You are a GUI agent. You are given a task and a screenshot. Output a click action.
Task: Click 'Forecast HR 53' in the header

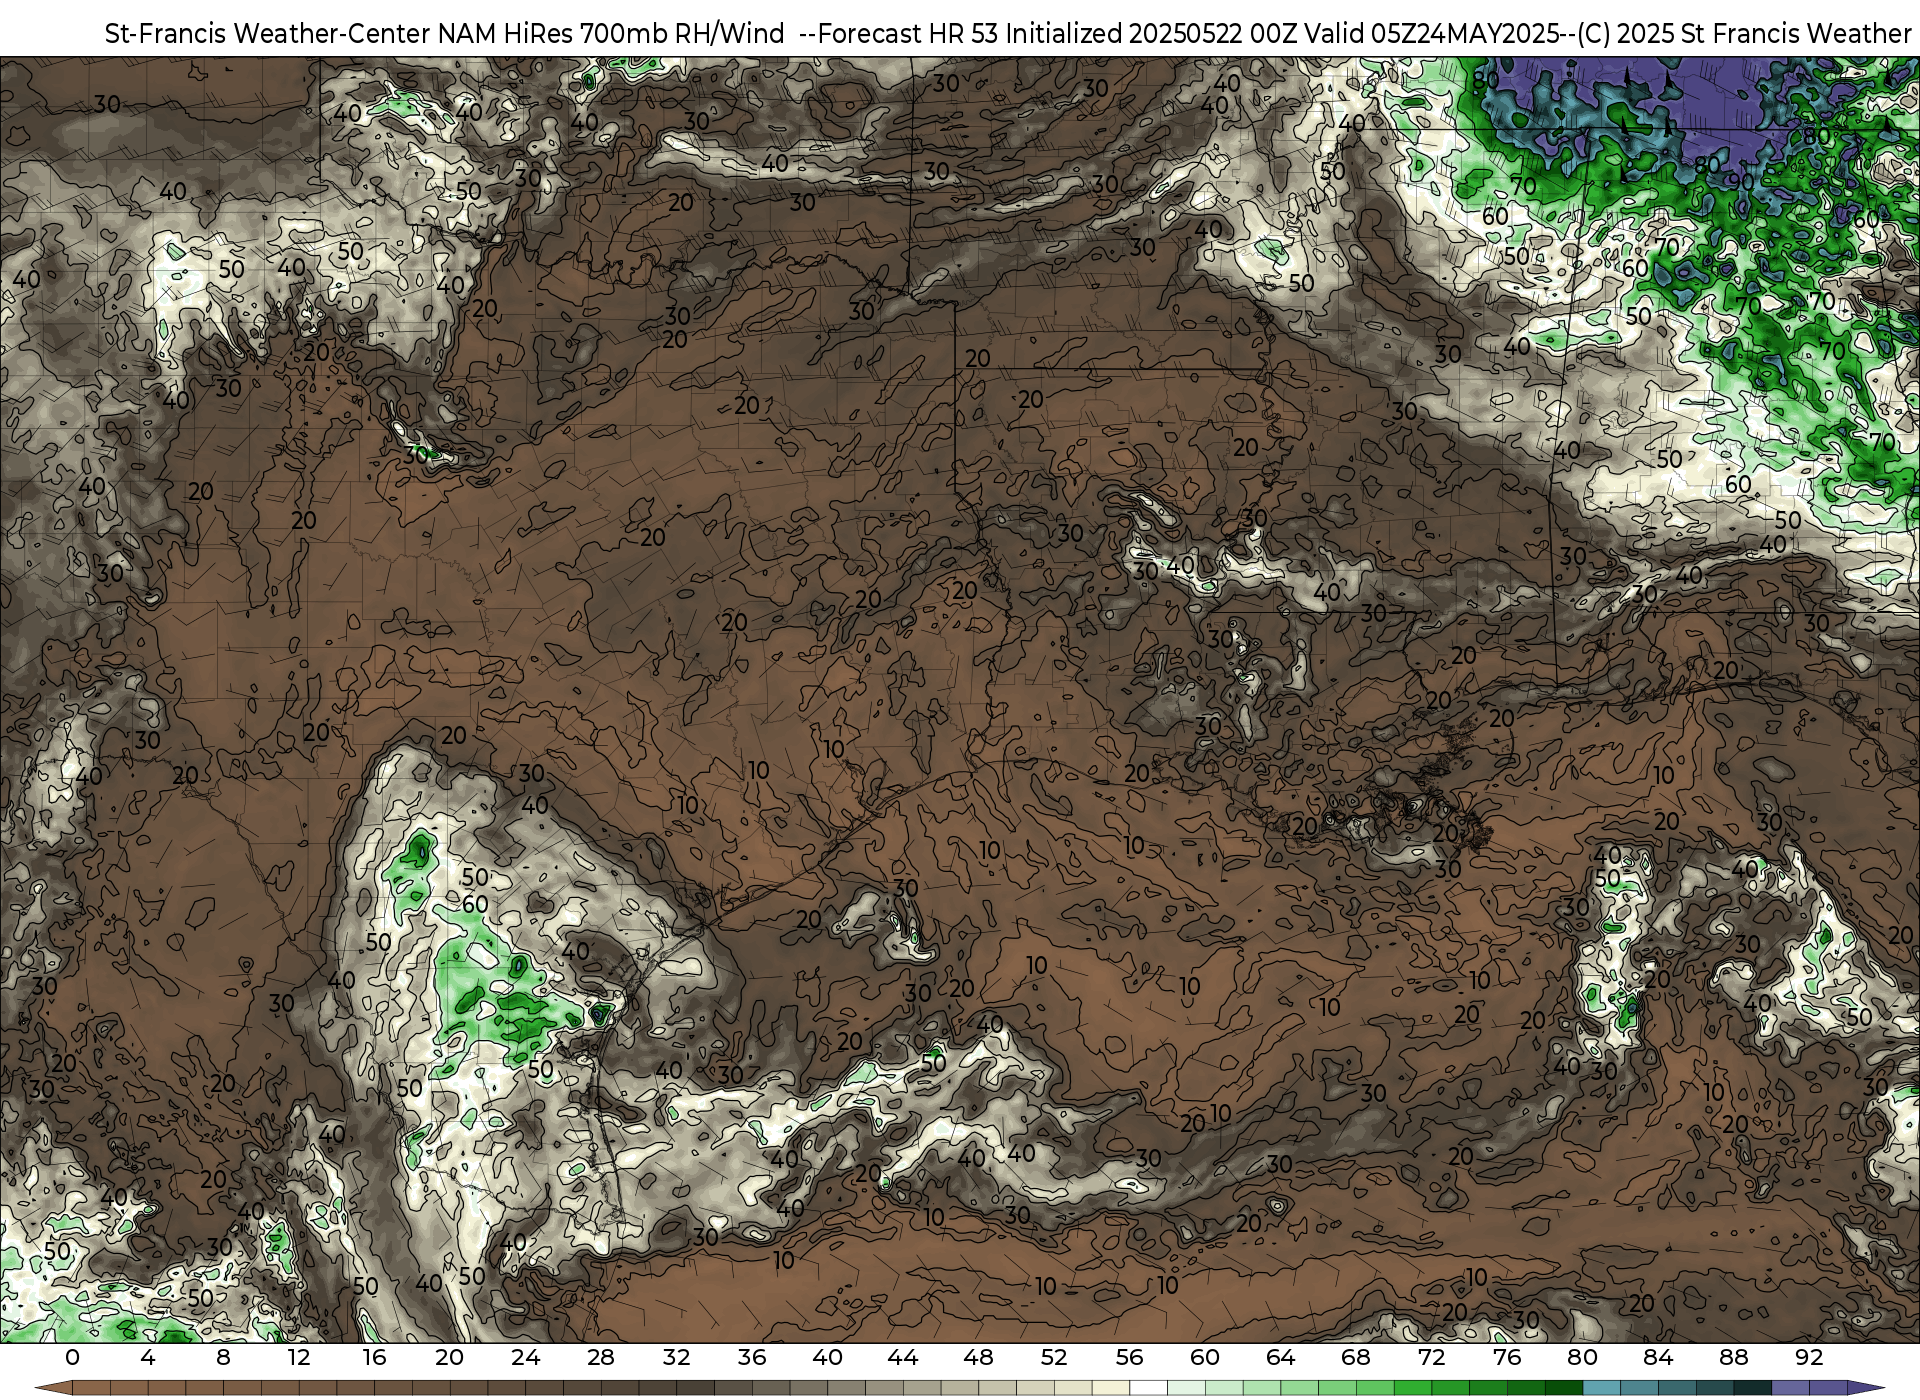click(909, 33)
